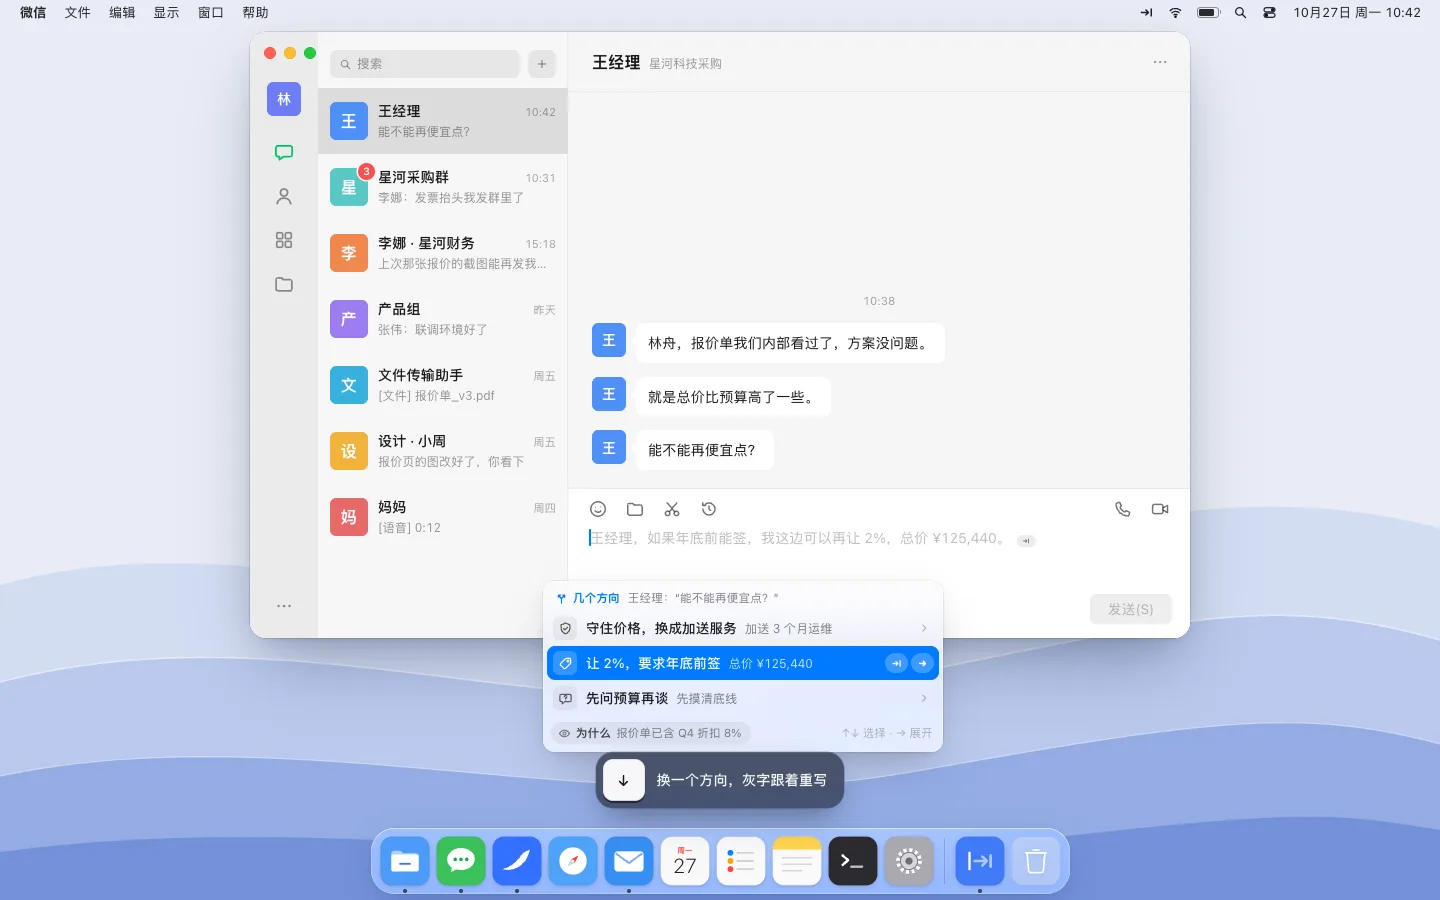The width and height of the screenshot is (1440, 900).
Task: Expand the 先问预算再谈 suggestion chevron
Action: click(924, 698)
